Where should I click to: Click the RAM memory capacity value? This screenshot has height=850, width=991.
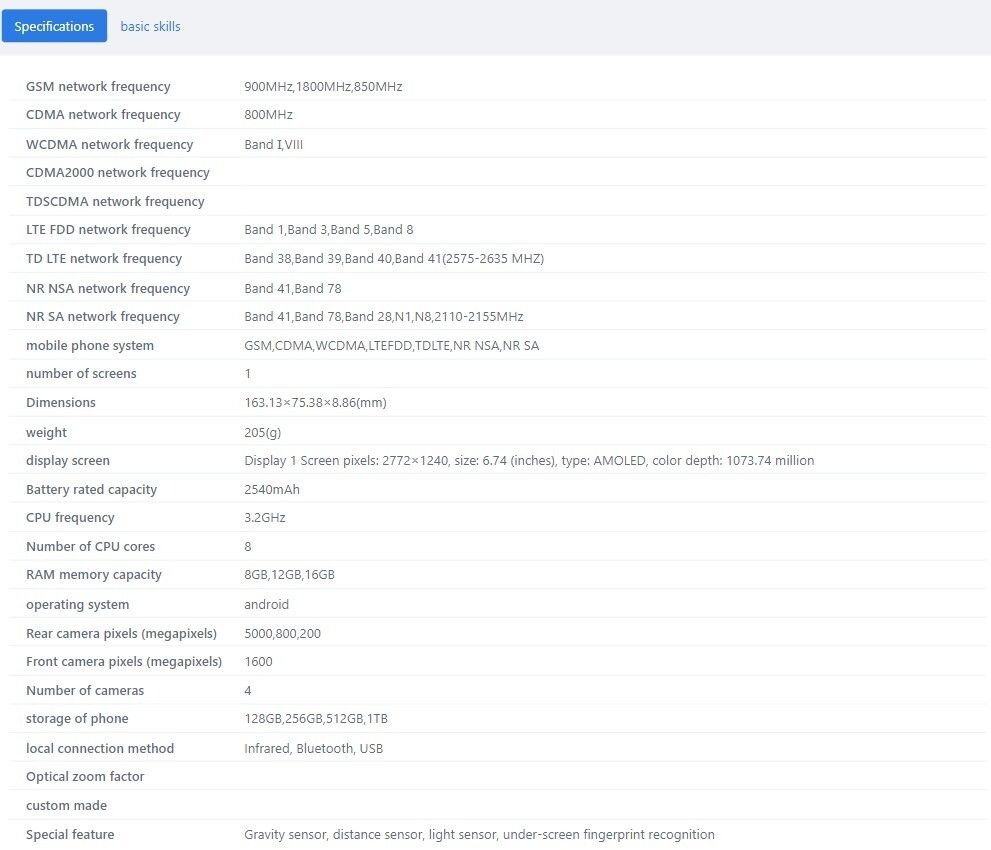(289, 575)
